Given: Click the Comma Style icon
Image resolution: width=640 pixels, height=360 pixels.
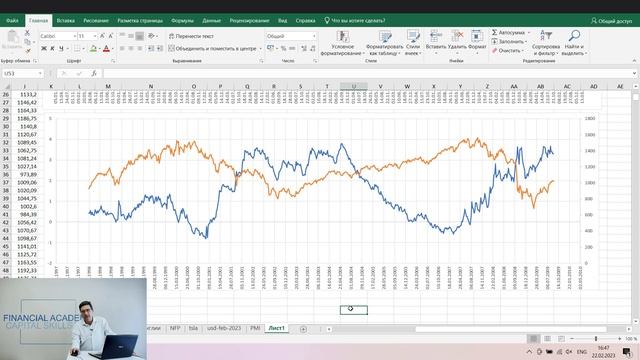Looking at the screenshot, I should point(292,49).
